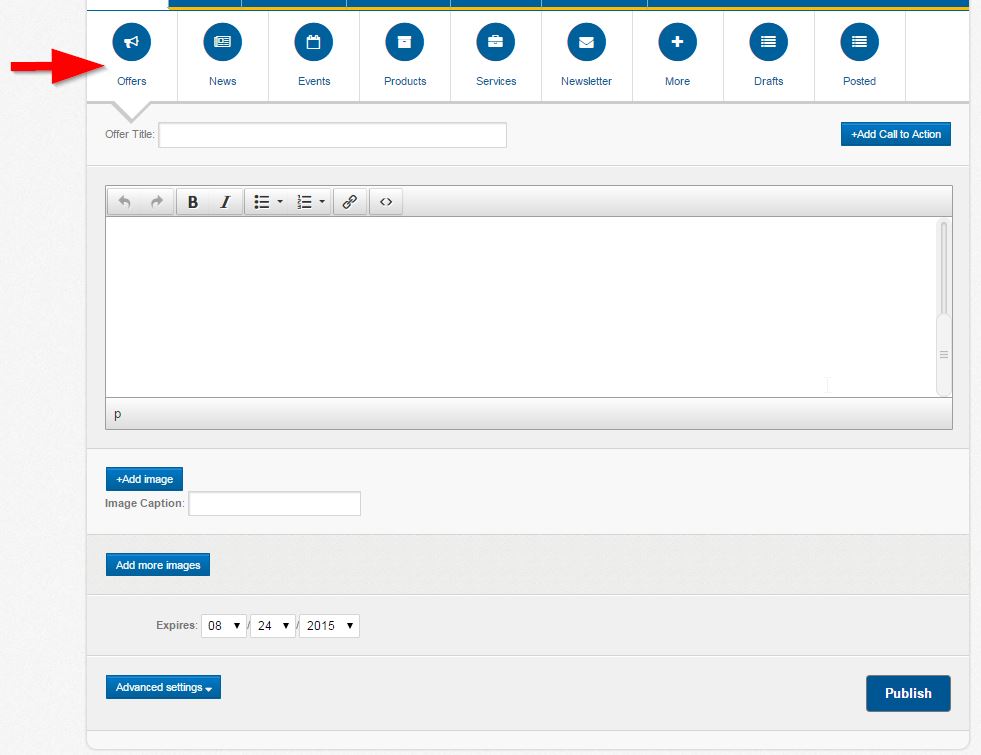Focus the Offer Title field
981x755 pixels.
[x=332, y=135]
